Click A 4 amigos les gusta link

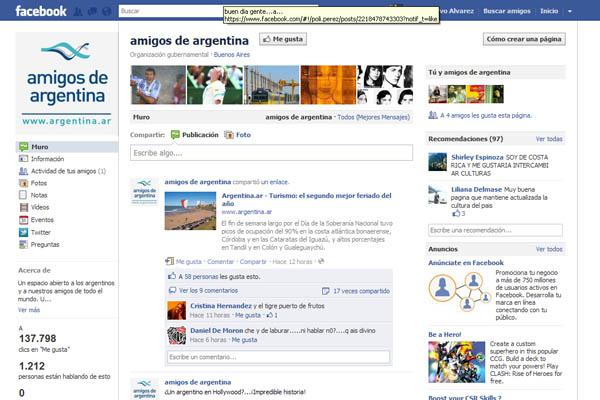click(x=486, y=115)
